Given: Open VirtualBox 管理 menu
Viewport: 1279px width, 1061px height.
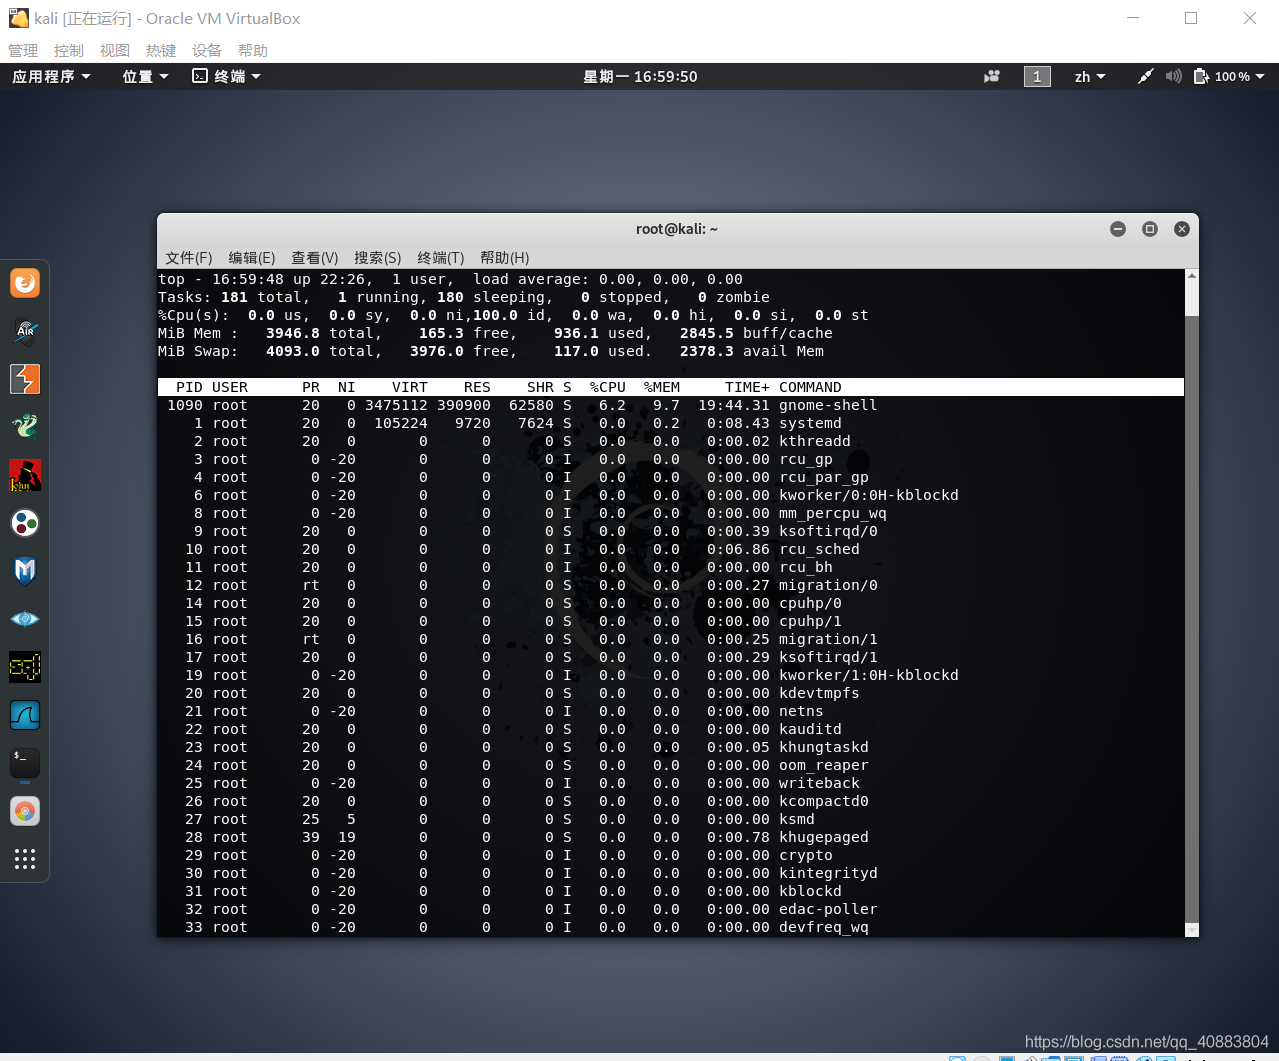Looking at the screenshot, I should [23, 50].
